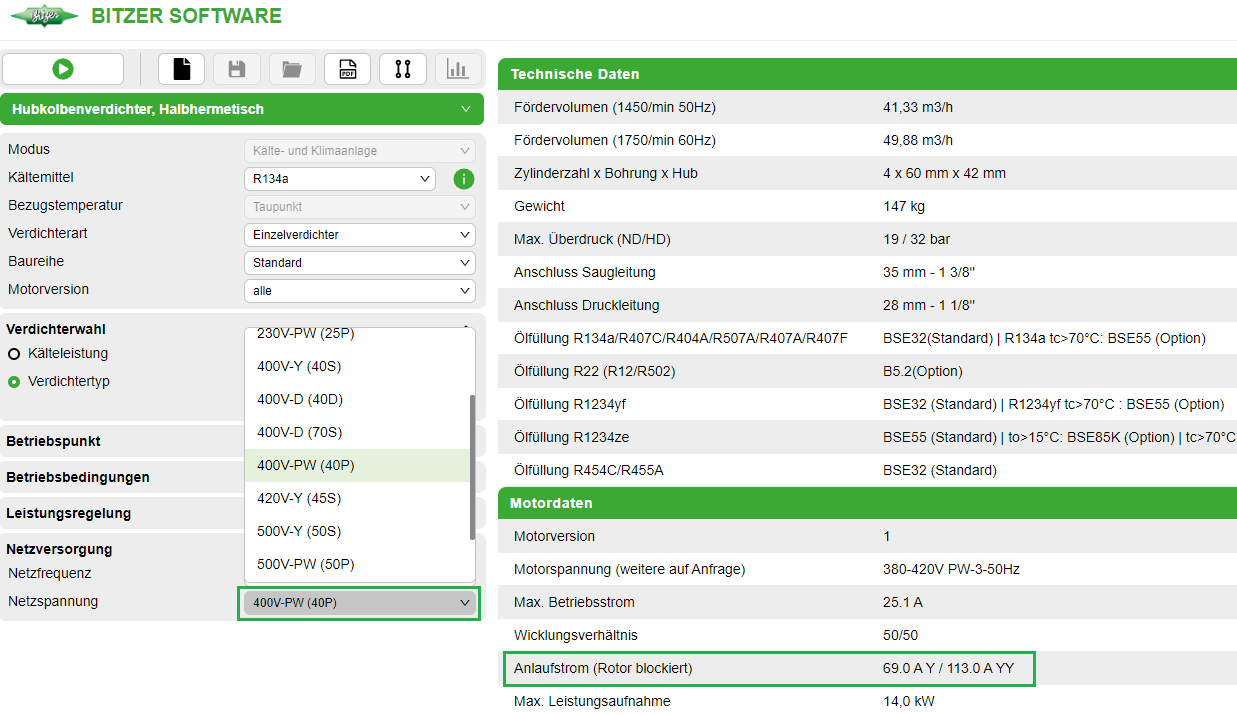Pick 500V-PW (50P) voltage option

tap(306, 564)
